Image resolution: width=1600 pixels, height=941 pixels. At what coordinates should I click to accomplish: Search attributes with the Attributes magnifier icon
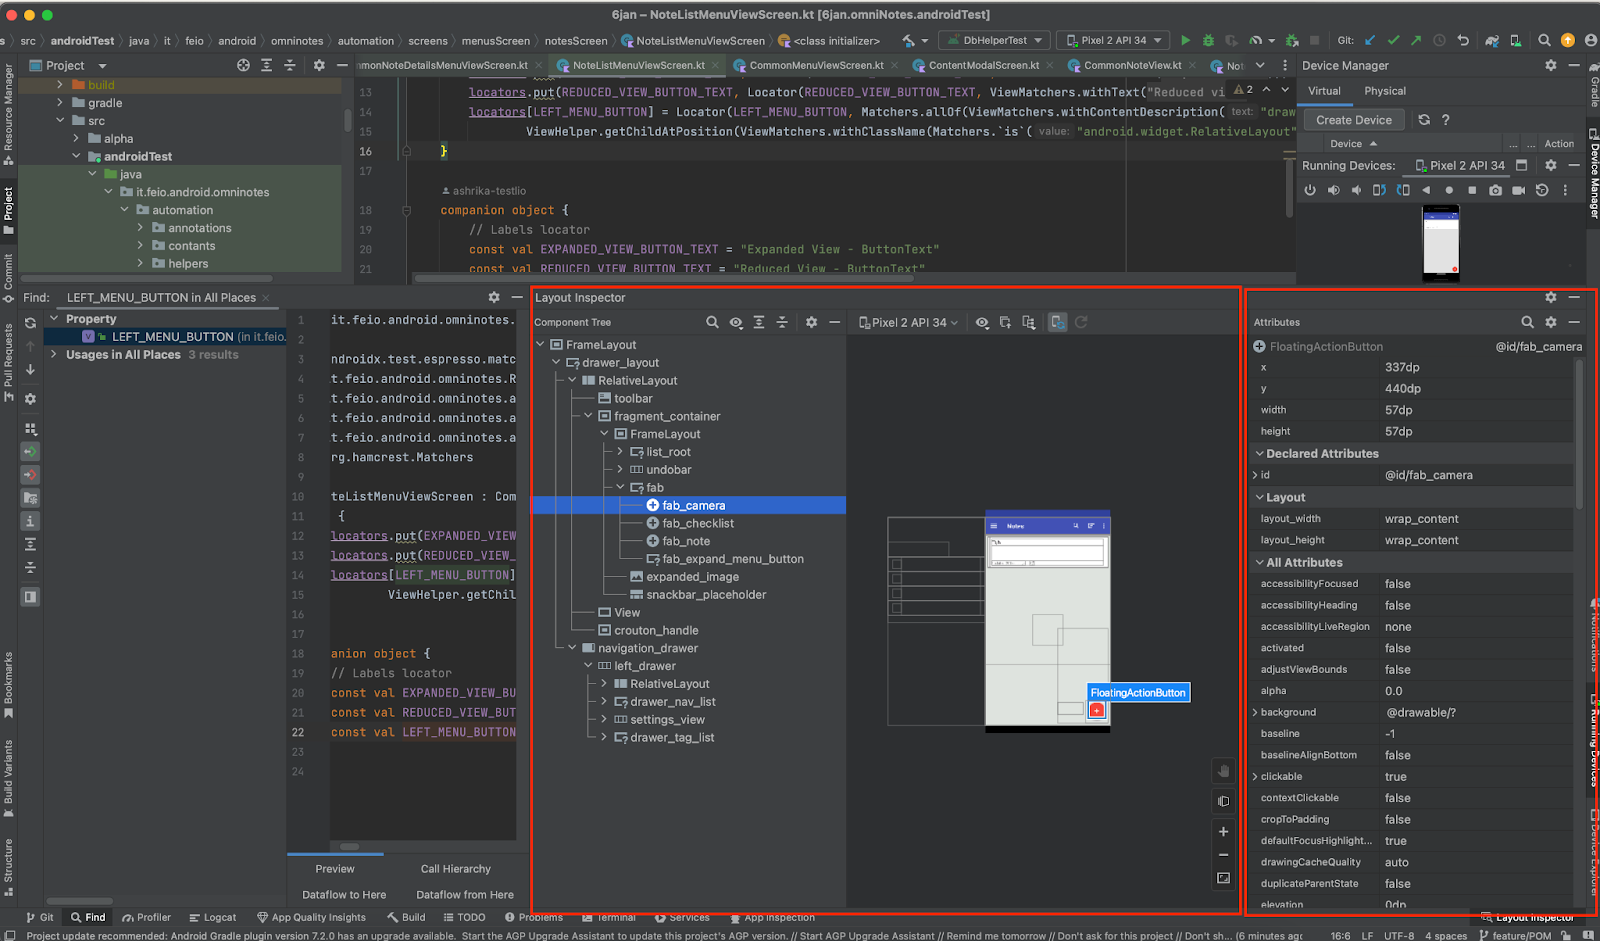point(1527,322)
